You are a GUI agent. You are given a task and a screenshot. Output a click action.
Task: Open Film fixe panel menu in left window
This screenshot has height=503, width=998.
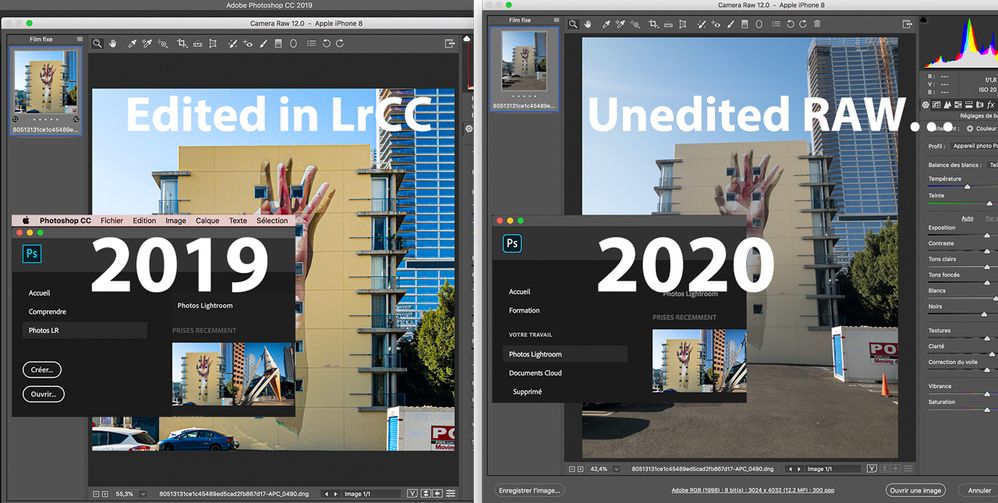(80, 39)
